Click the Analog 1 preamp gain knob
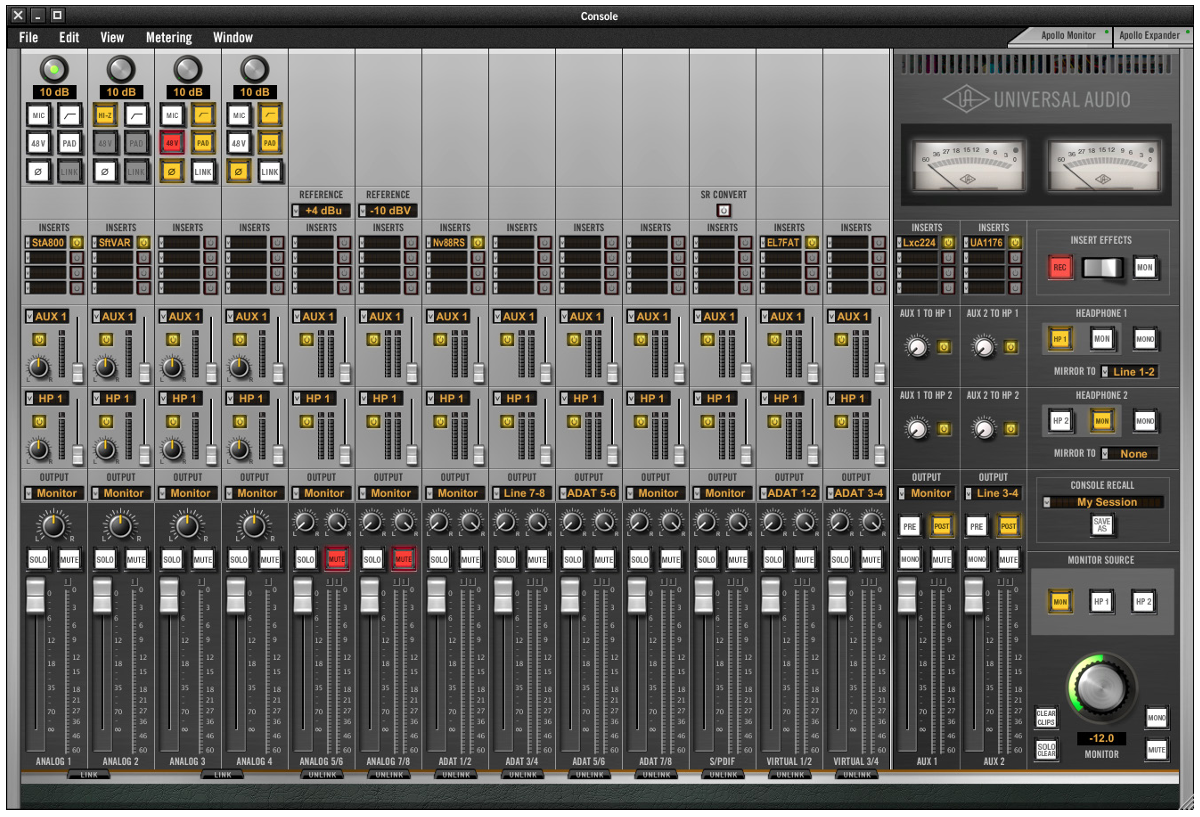 [54, 69]
